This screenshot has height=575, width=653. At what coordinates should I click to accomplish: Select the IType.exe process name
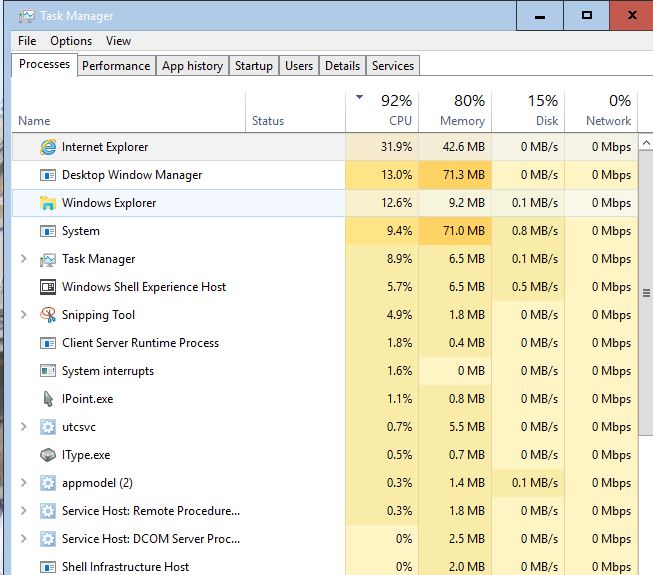(x=86, y=455)
